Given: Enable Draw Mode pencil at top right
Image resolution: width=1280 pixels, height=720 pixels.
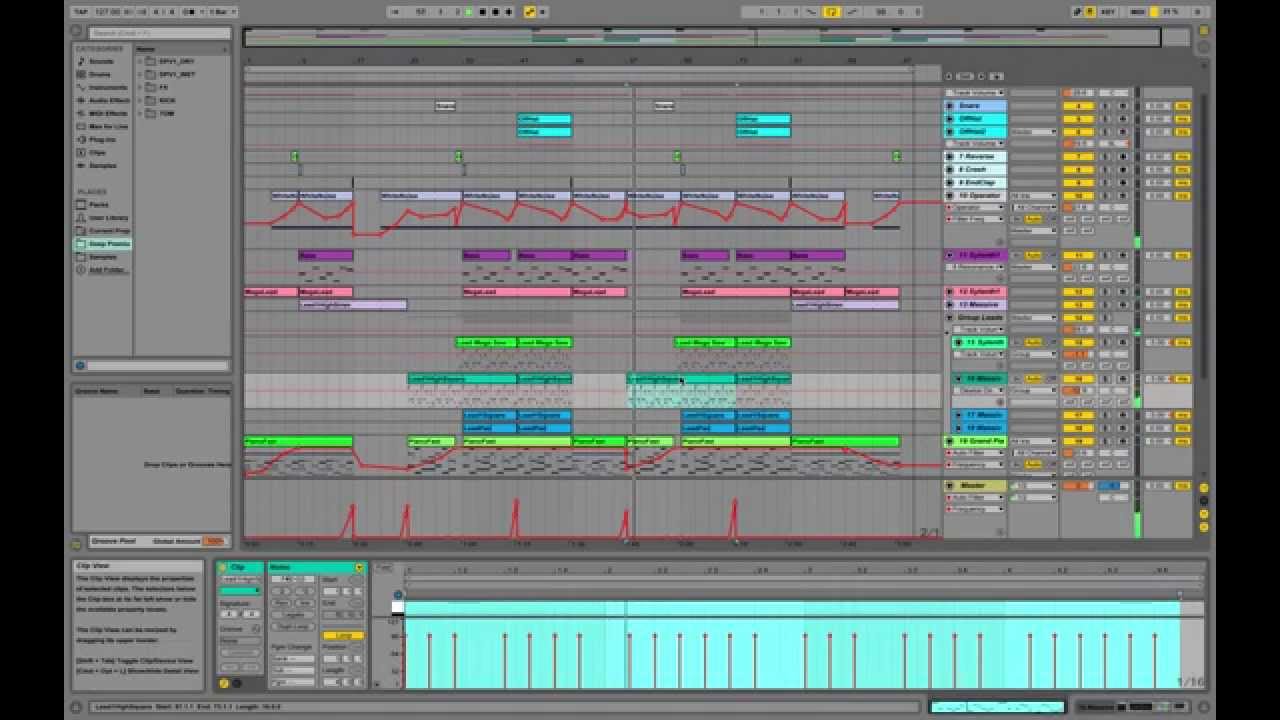Looking at the screenshot, I should 1077,12.
